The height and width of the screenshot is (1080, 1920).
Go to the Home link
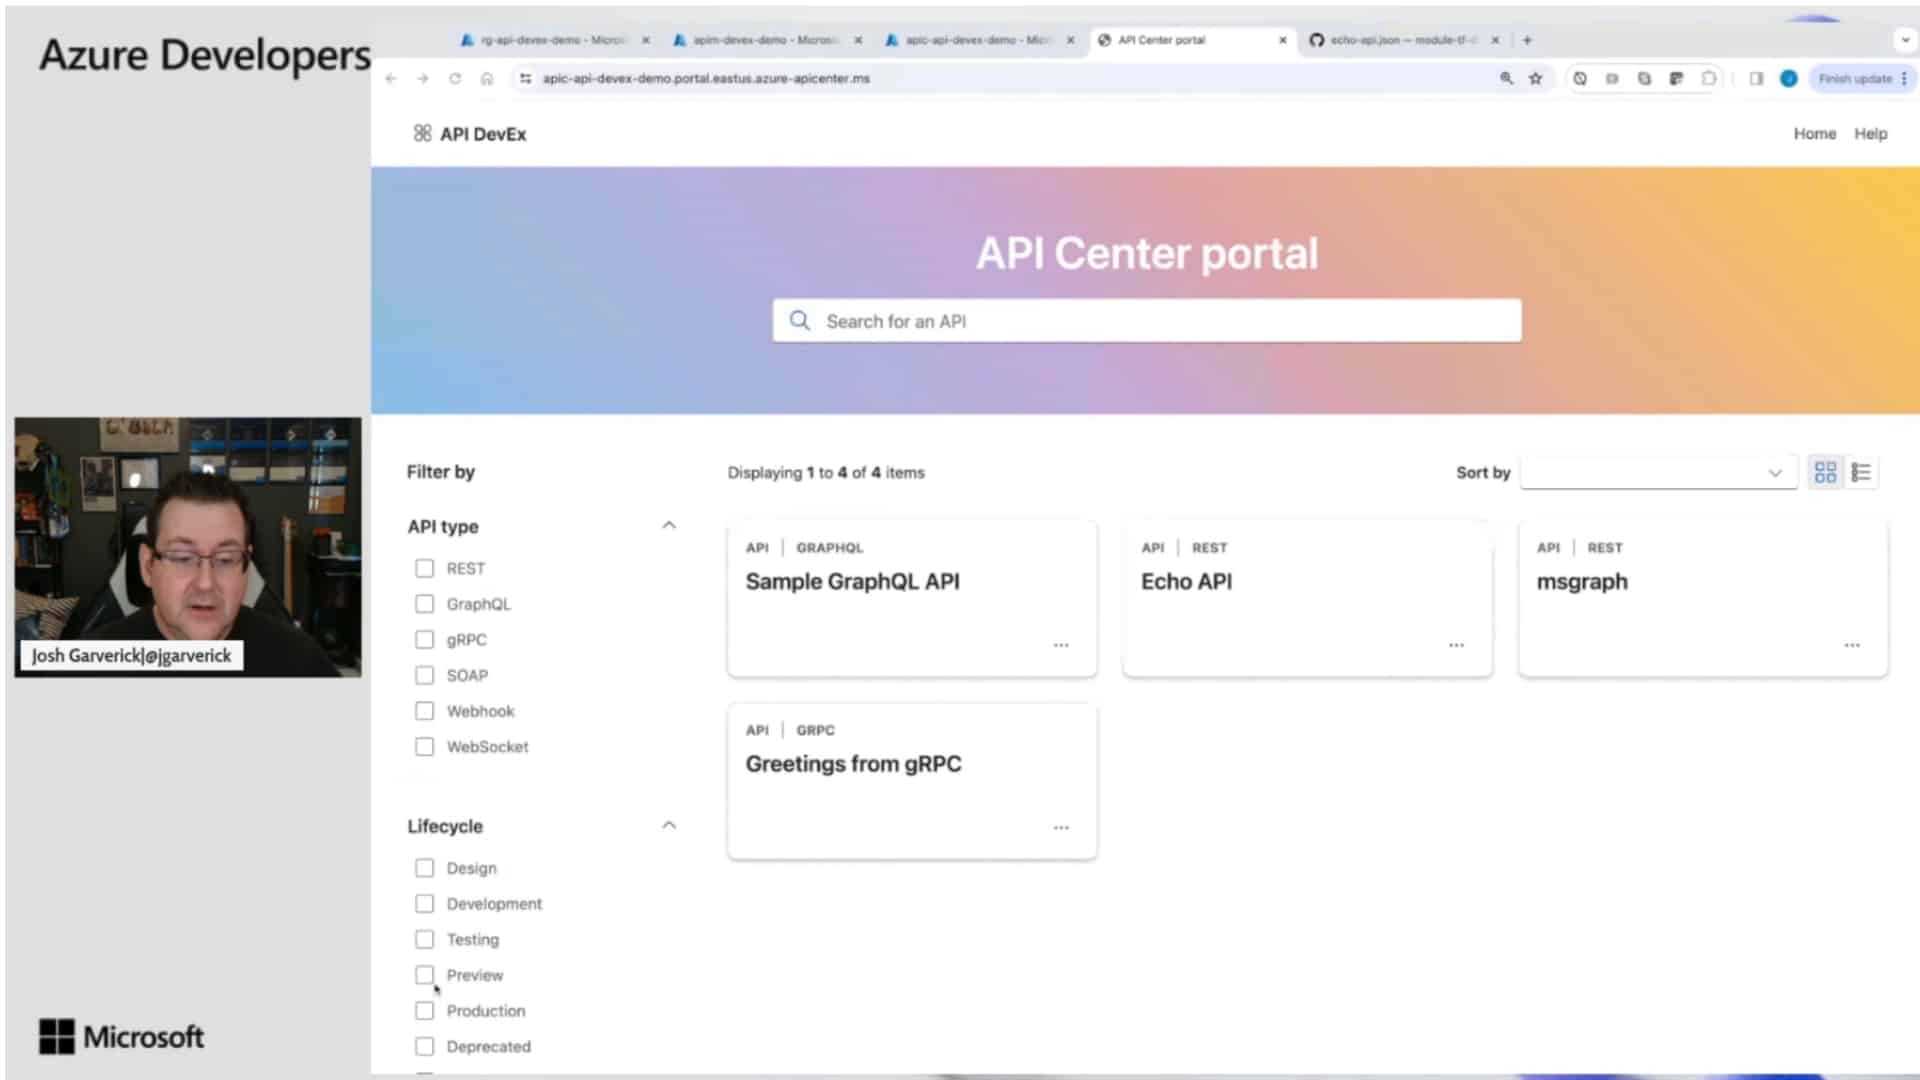[1814, 134]
